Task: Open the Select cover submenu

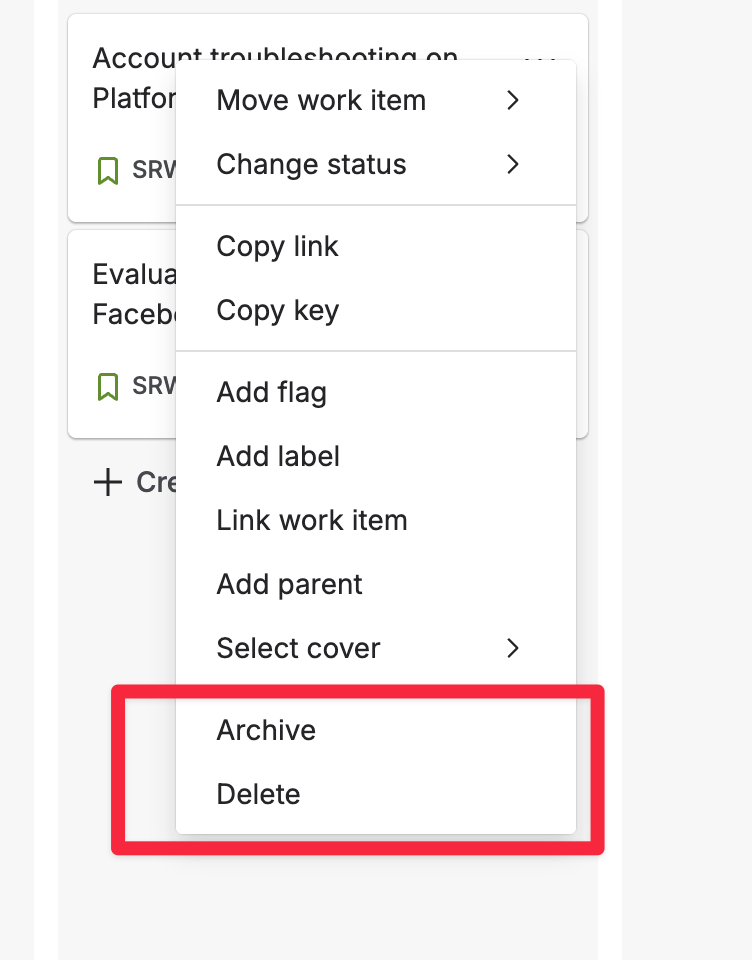Action: coord(375,648)
